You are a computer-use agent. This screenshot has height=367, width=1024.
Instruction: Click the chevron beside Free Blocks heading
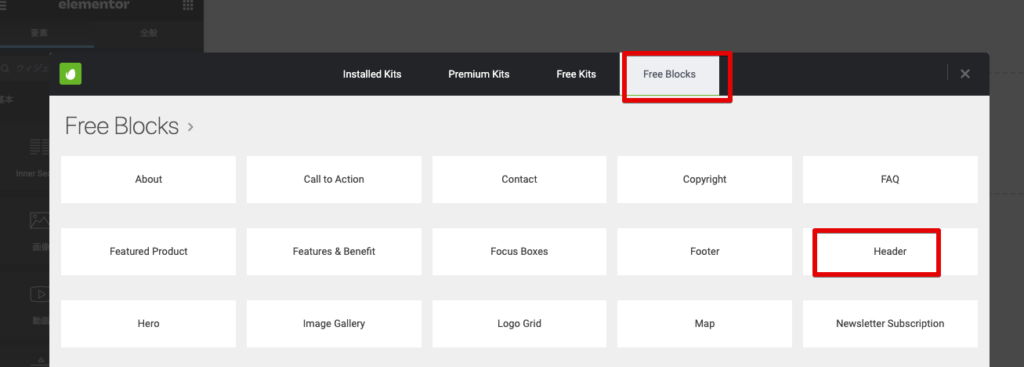pyautogui.click(x=191, y=127)
